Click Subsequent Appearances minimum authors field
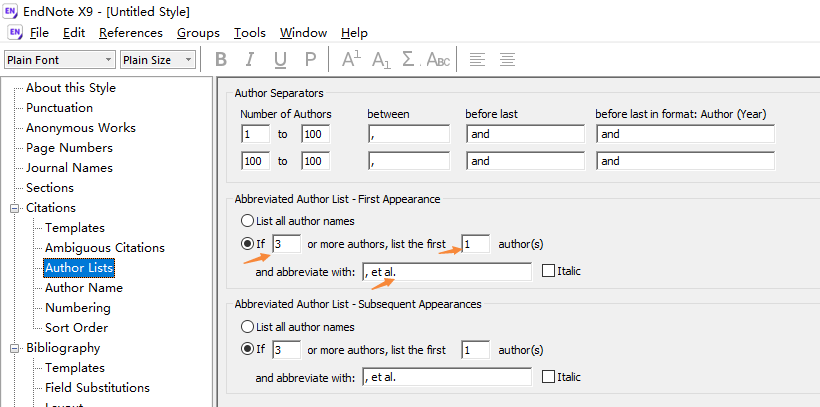820x407 pixels. 287,349
